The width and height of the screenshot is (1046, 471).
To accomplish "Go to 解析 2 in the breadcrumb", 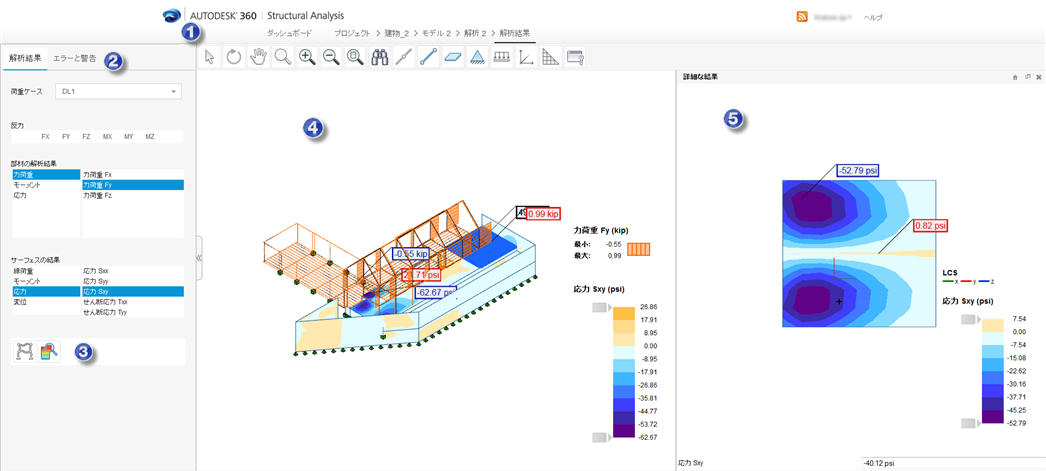I will point(475,33).
